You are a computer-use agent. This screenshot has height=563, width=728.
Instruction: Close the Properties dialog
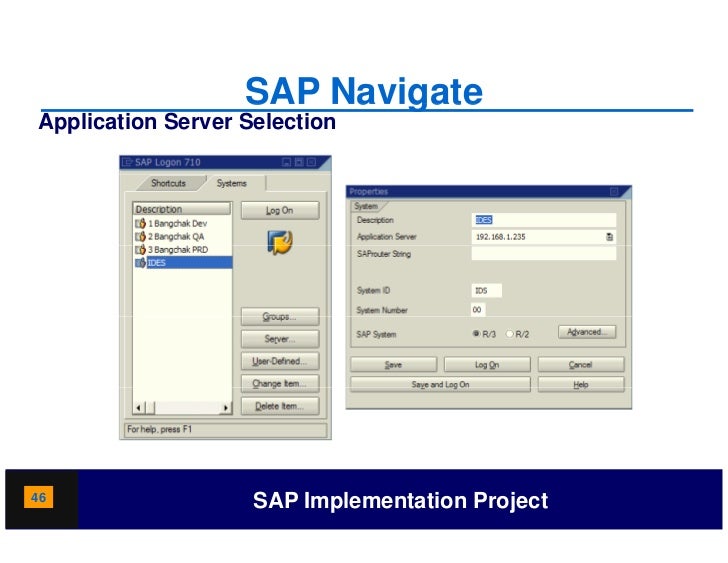[x=614, y=192]
